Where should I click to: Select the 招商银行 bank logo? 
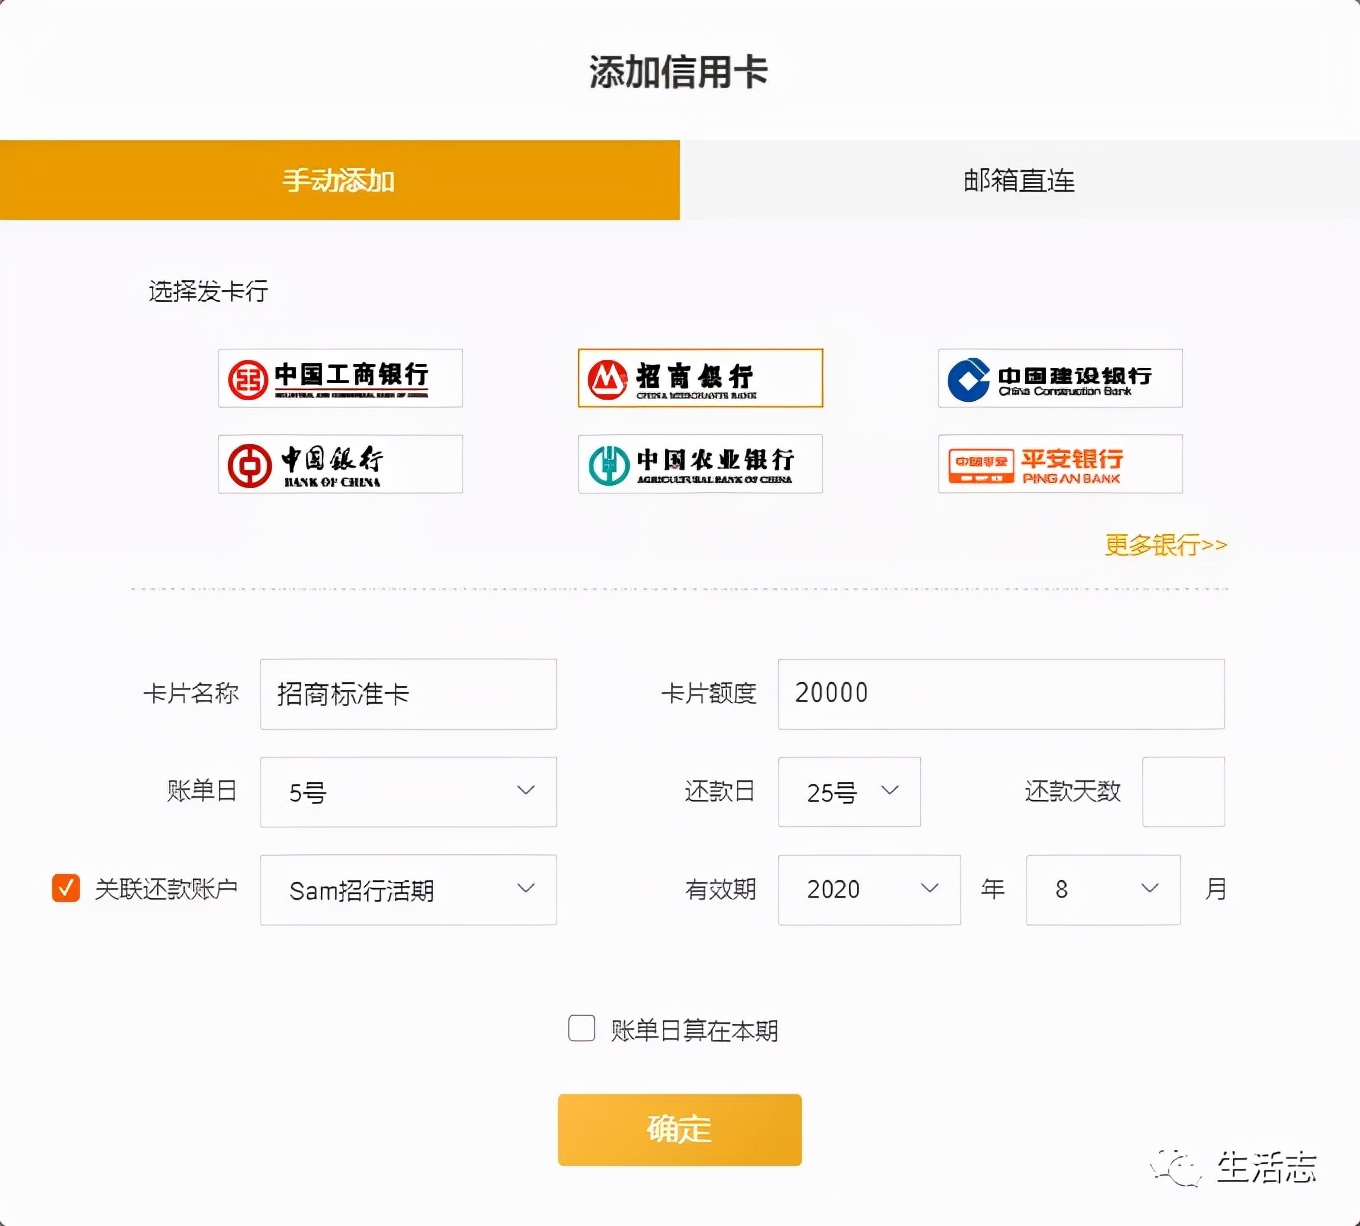pyautogui.click(x=699, y=378)
